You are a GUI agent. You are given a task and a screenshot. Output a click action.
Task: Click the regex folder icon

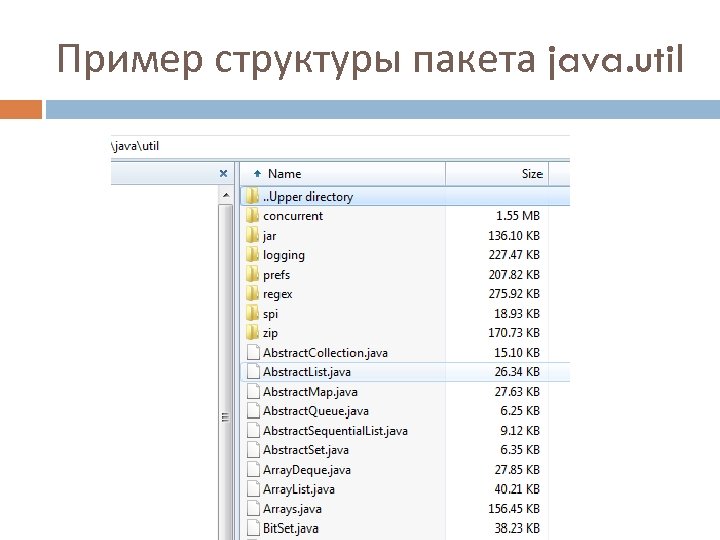click(x=252, y=294)
